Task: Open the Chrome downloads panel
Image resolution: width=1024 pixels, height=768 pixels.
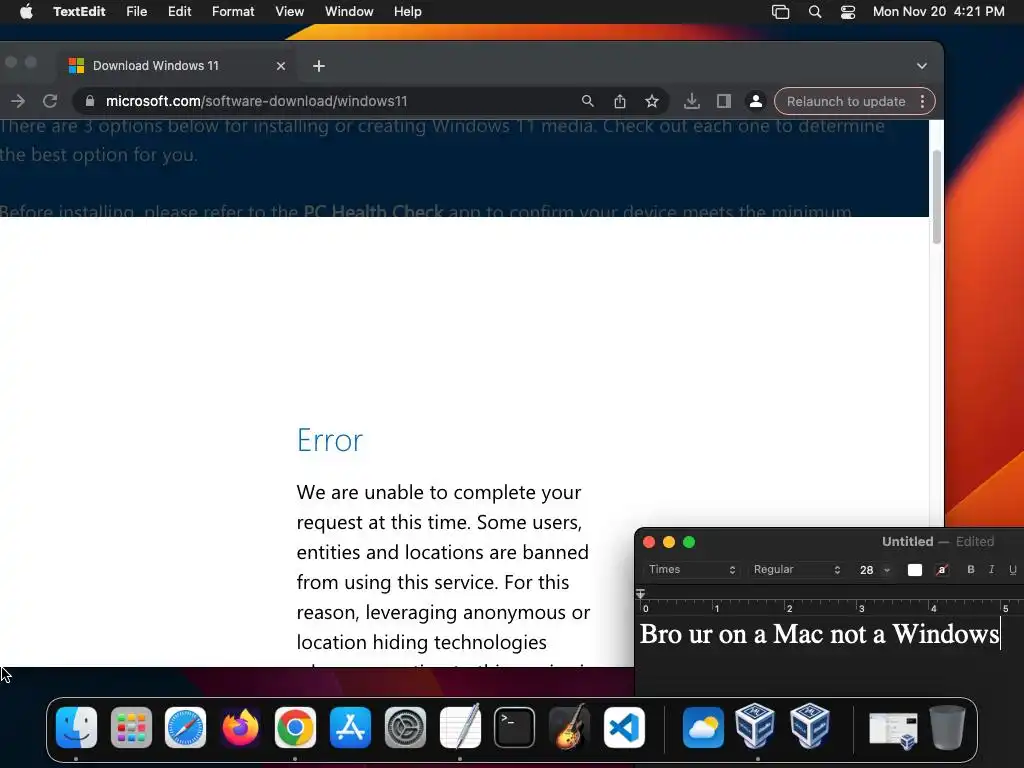Action: tap(692, 101)
